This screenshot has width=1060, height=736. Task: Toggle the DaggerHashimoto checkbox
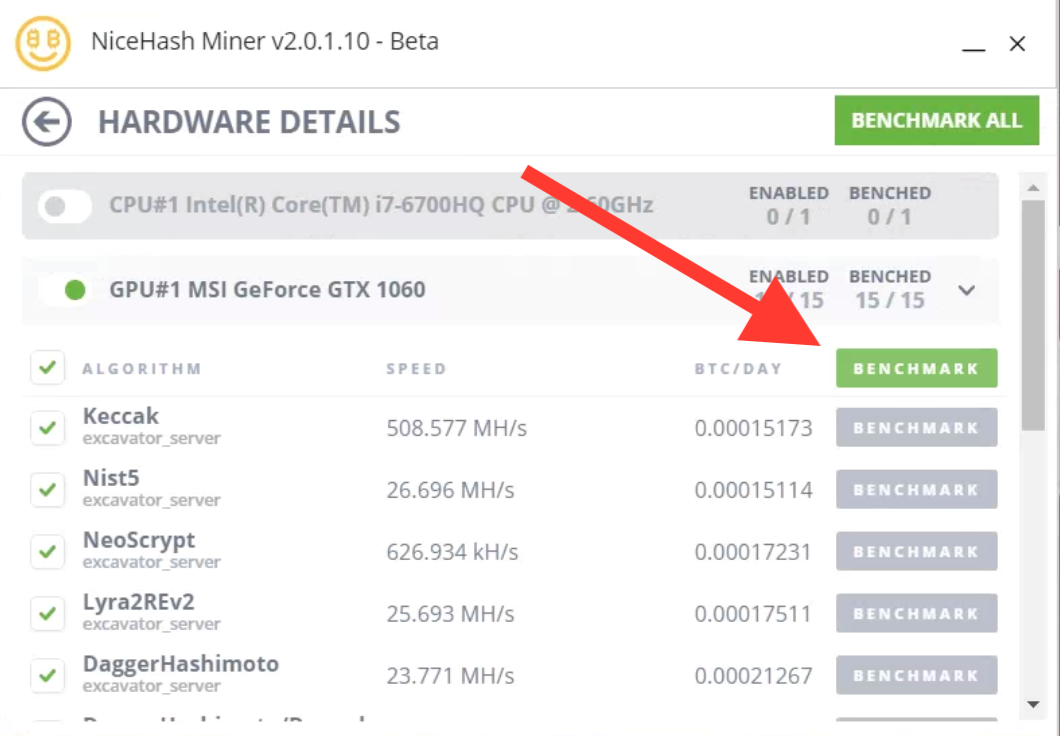47,675
